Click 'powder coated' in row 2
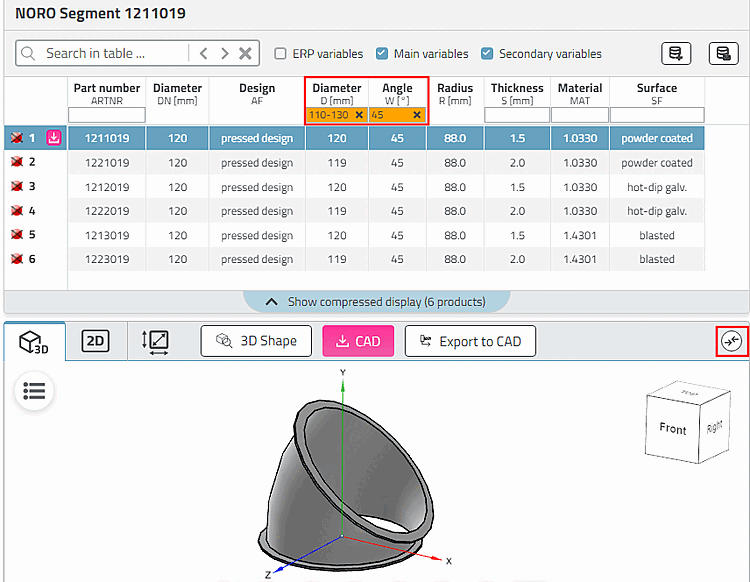The height and width of the screenshot is (582, 750). tap(657, 163)
